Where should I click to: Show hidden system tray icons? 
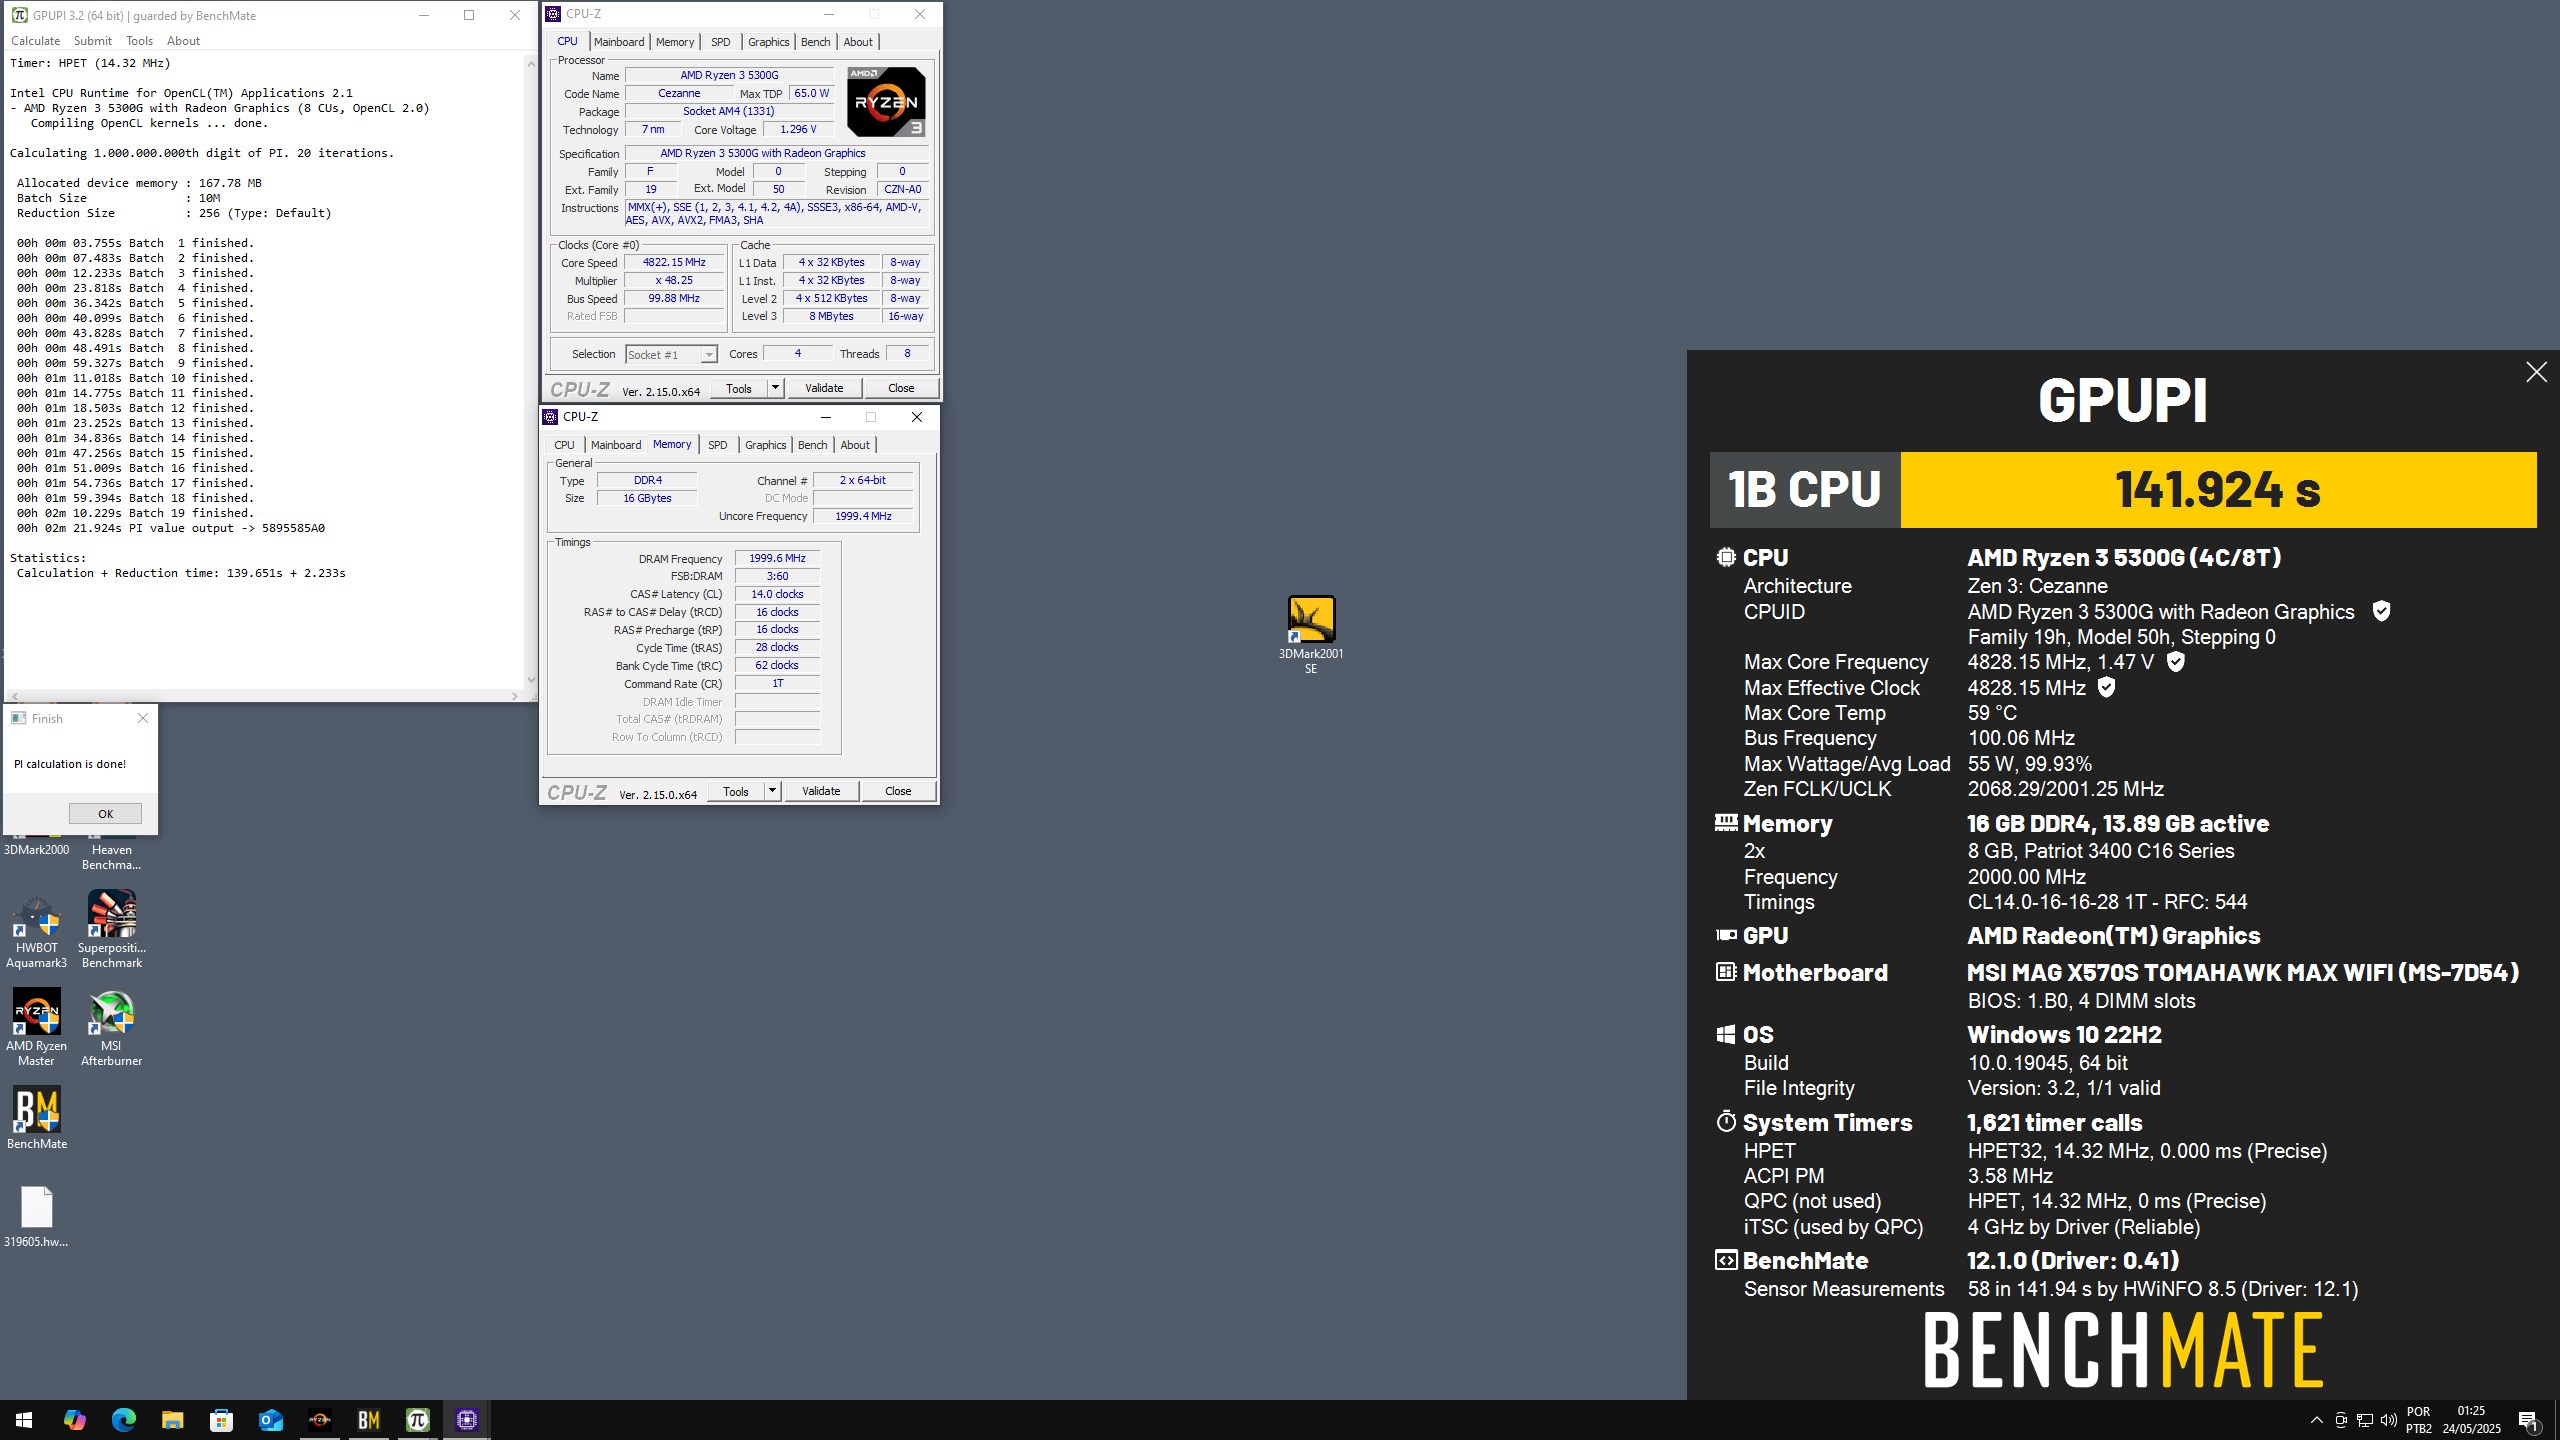click(x=2316, y=1420)
